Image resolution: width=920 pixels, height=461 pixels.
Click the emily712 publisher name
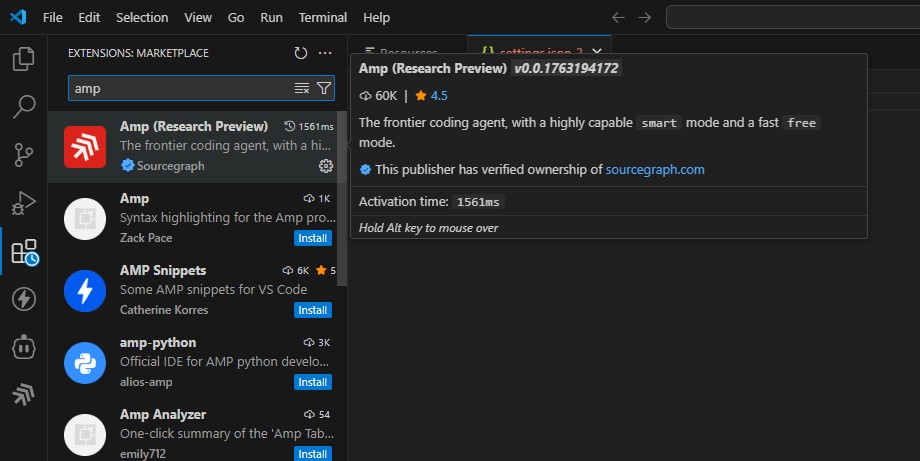click(x=143, y=454)
